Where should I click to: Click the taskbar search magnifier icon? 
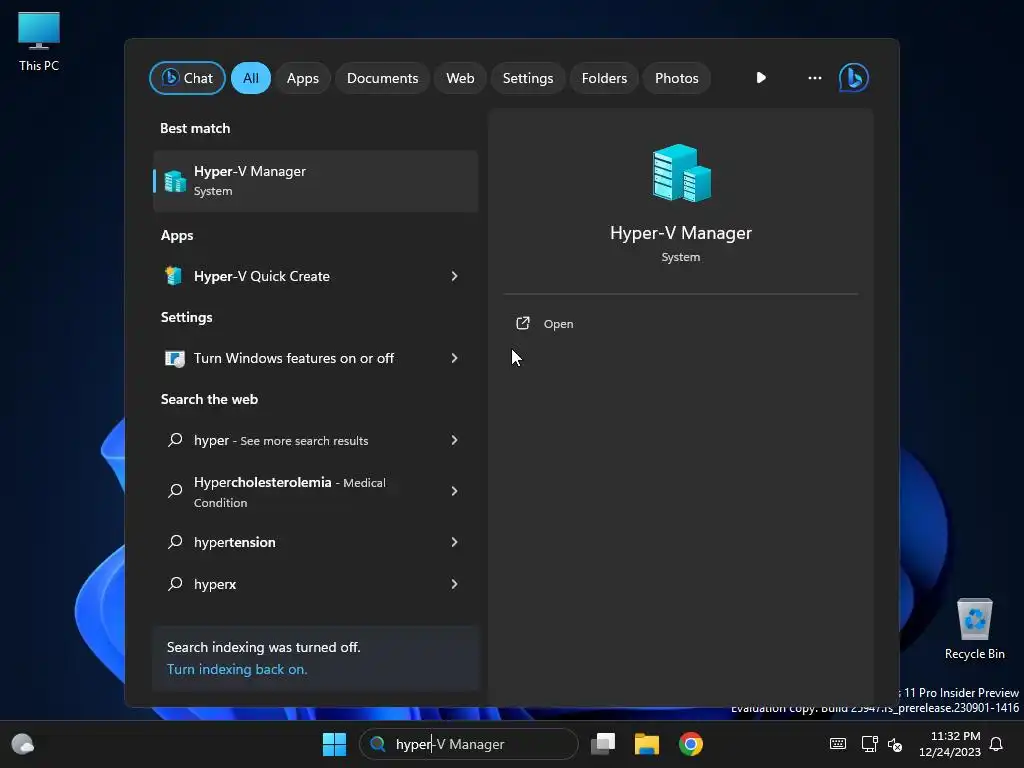point(377,744)
